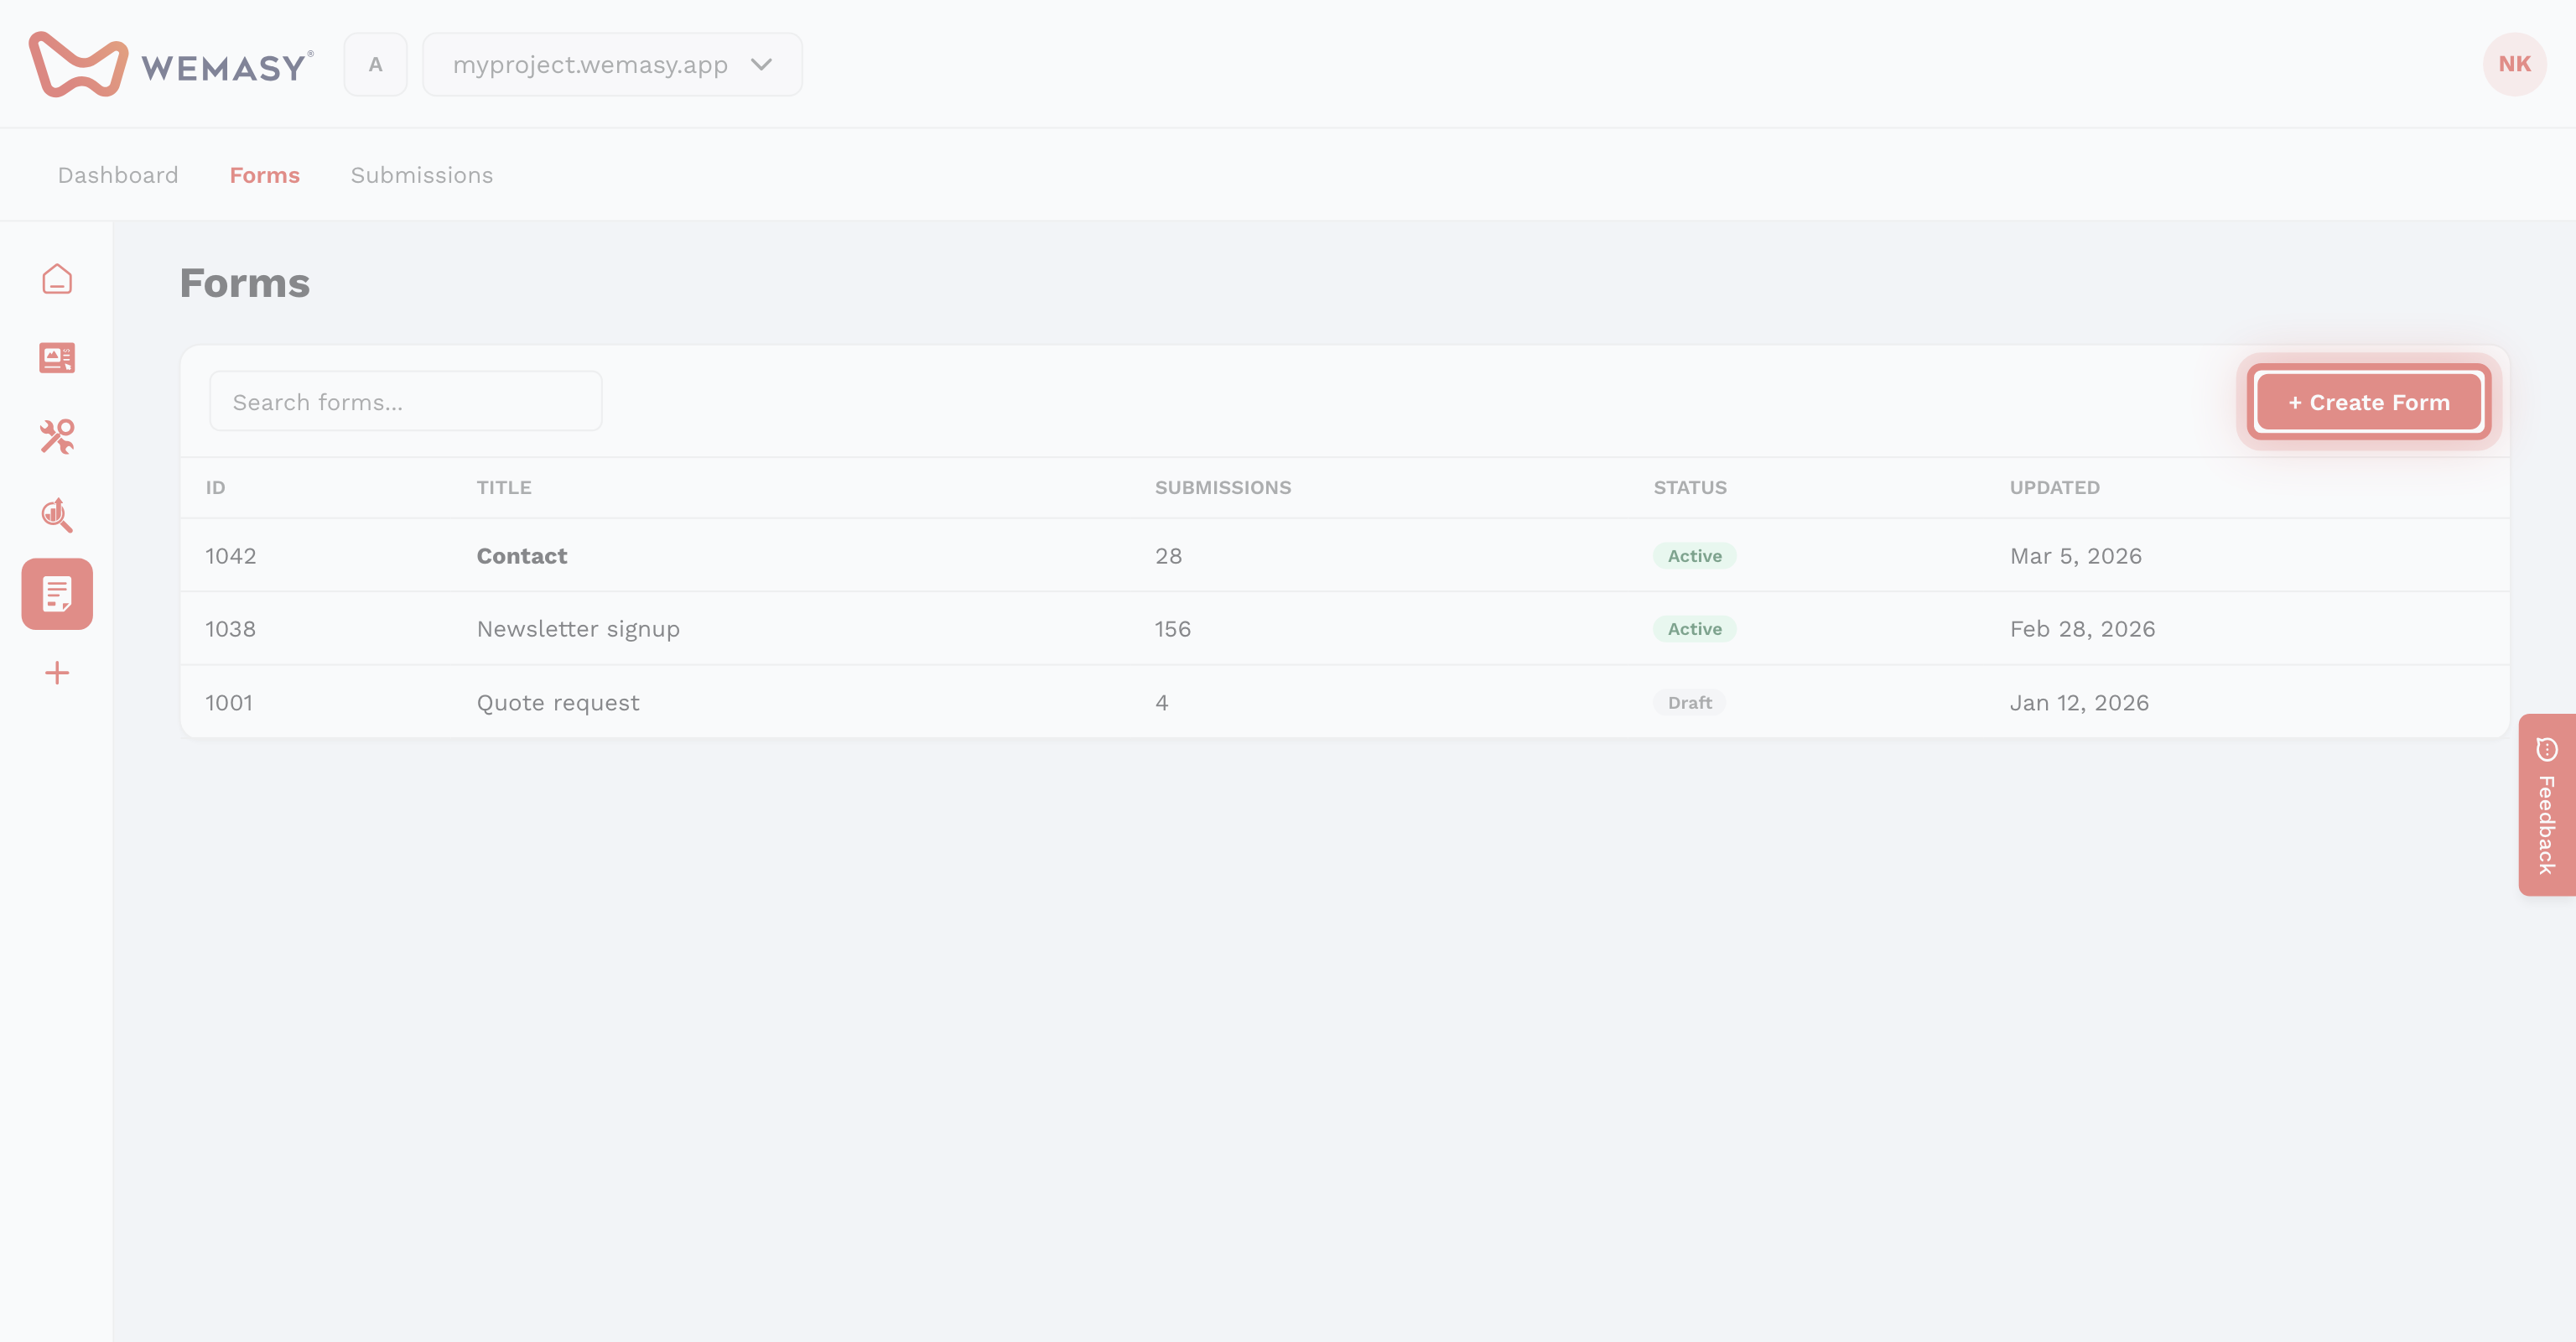Click the Feb 28, 2026 date
This screenshot has width=2576, height=1342.
2083,629
